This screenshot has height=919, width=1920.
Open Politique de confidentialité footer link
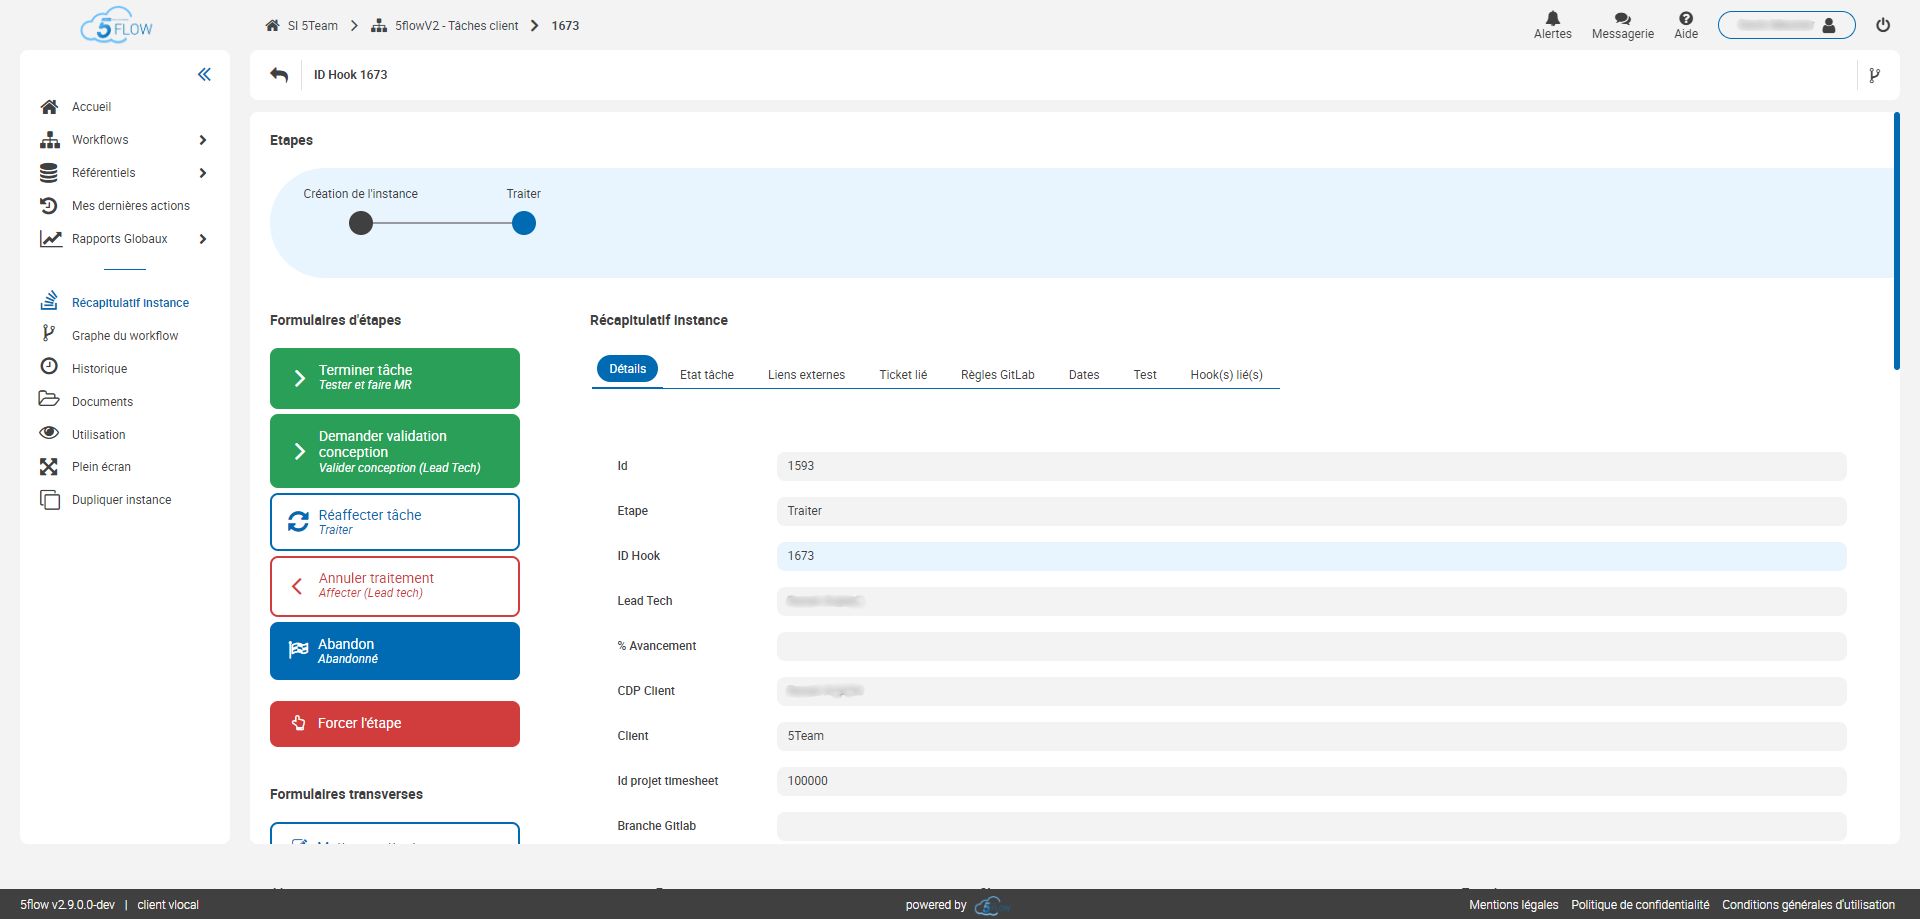click(x=1640, y=905)
